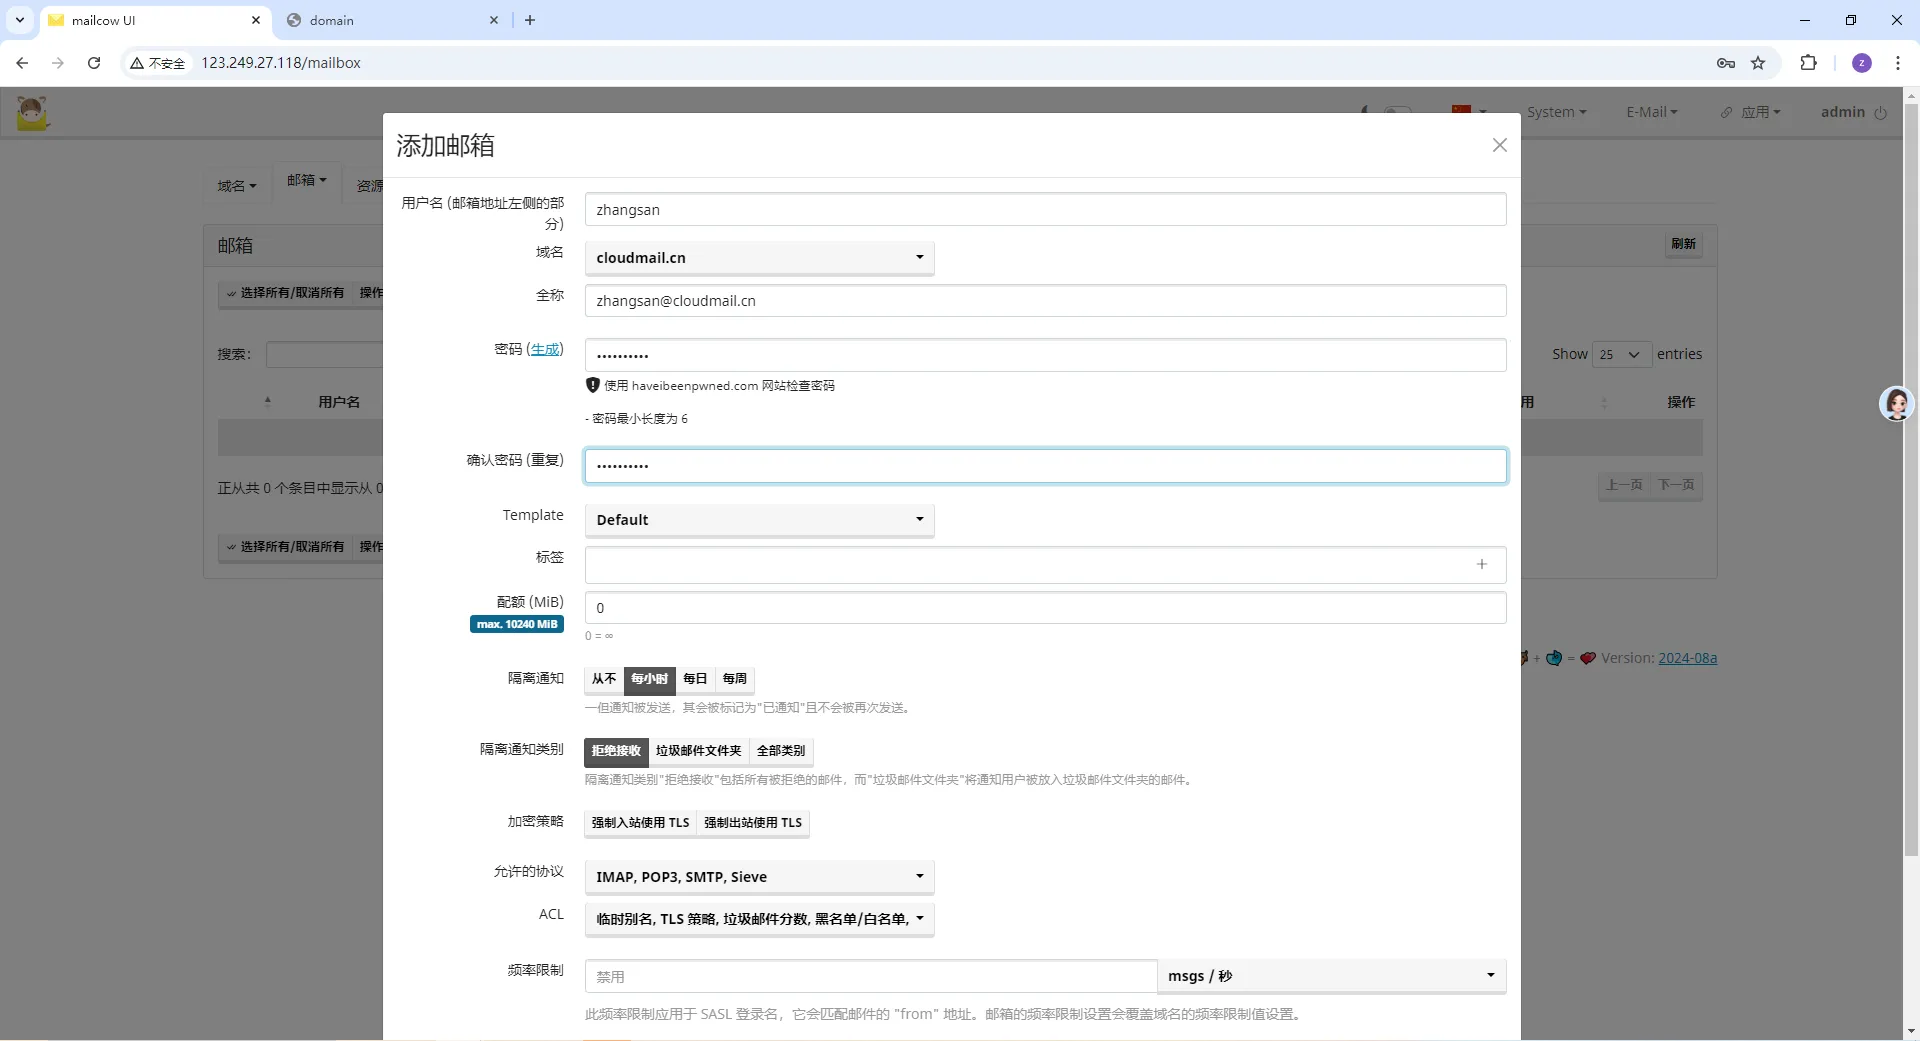Set quarantine notification to 从不
The width and height of the screenshot is (1920, 1041).
pyautogui.click(x=604, y=679)
